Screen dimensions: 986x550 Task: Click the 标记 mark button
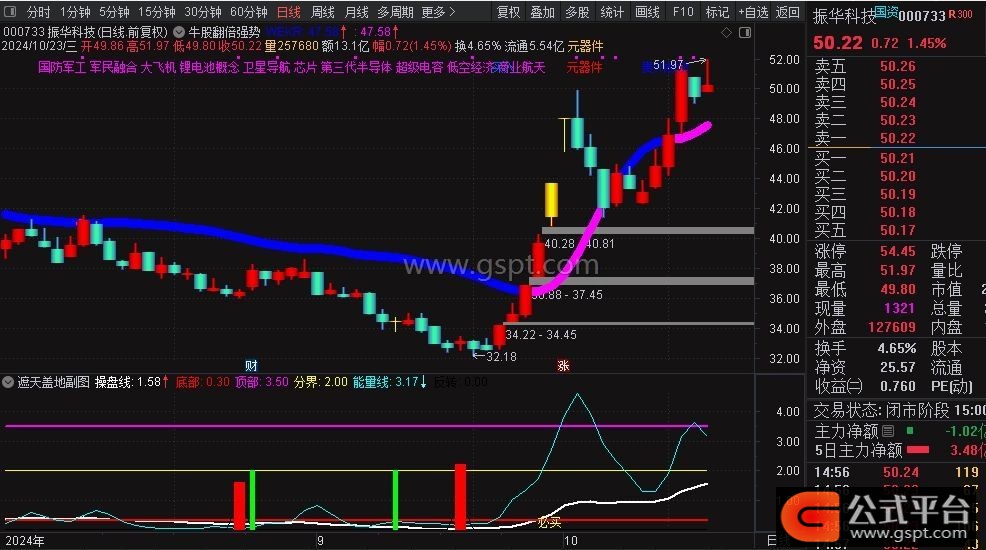(x=717, y=12)
